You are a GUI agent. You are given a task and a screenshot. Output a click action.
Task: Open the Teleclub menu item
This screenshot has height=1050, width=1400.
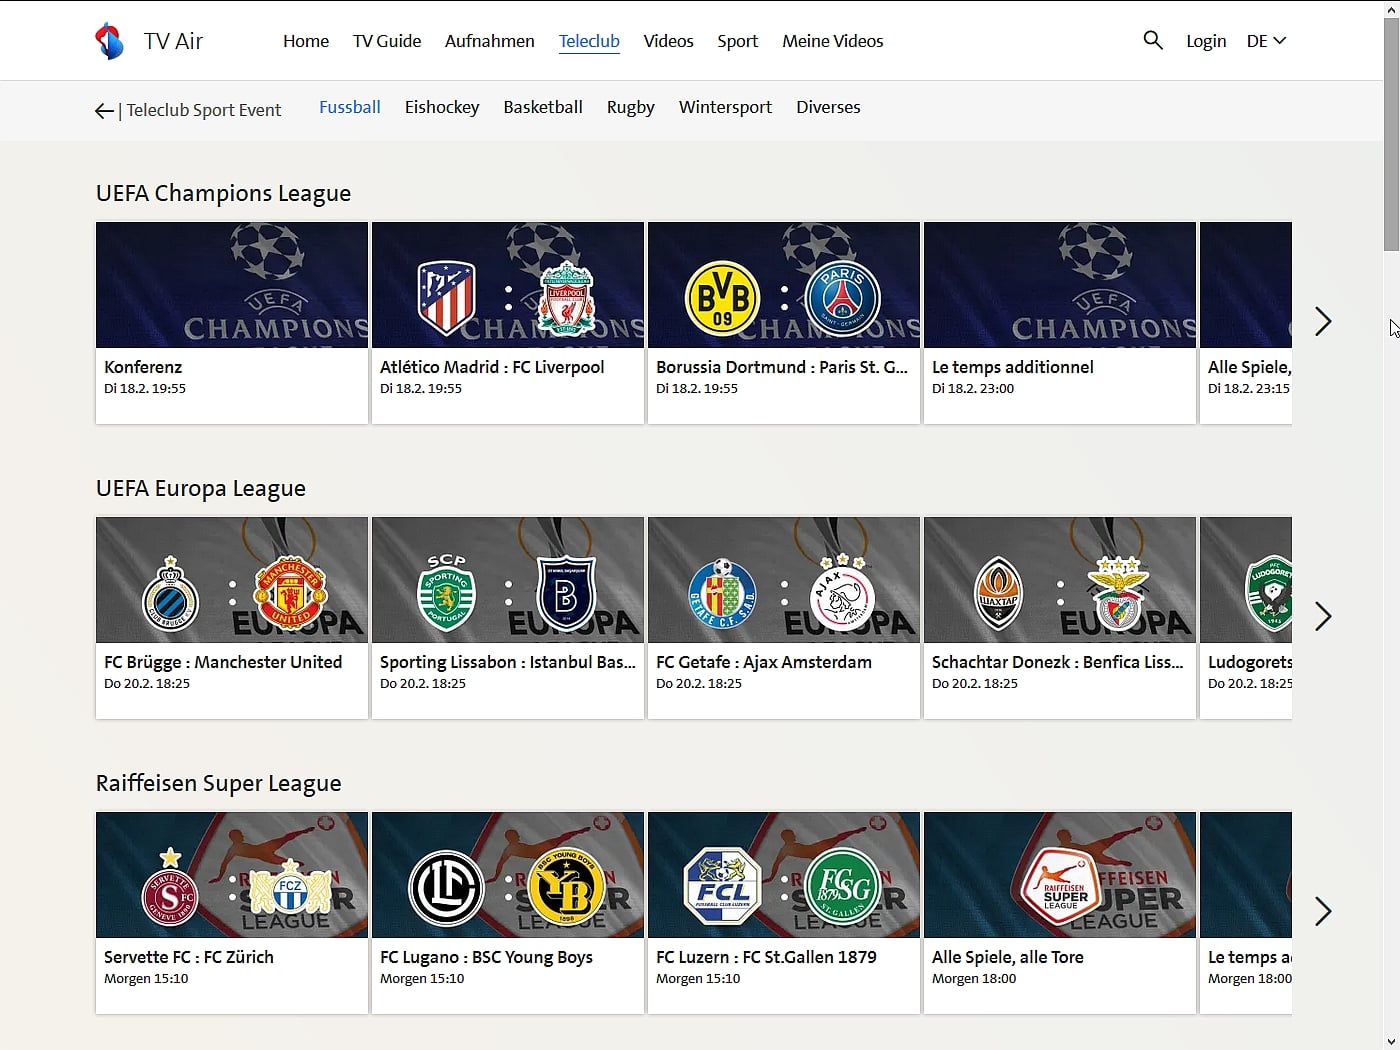pyautogui.click(x=589, y=40)
